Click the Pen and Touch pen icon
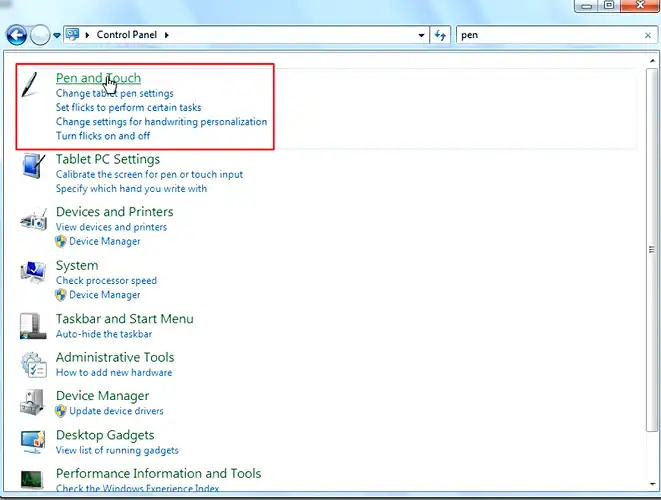 click(30, 84)
